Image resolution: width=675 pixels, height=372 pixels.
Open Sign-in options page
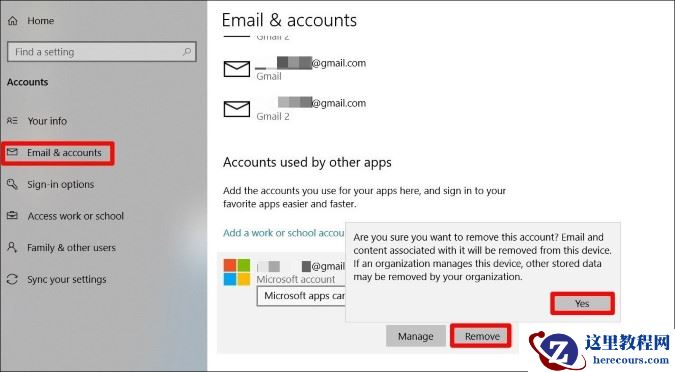pos(60,184)
